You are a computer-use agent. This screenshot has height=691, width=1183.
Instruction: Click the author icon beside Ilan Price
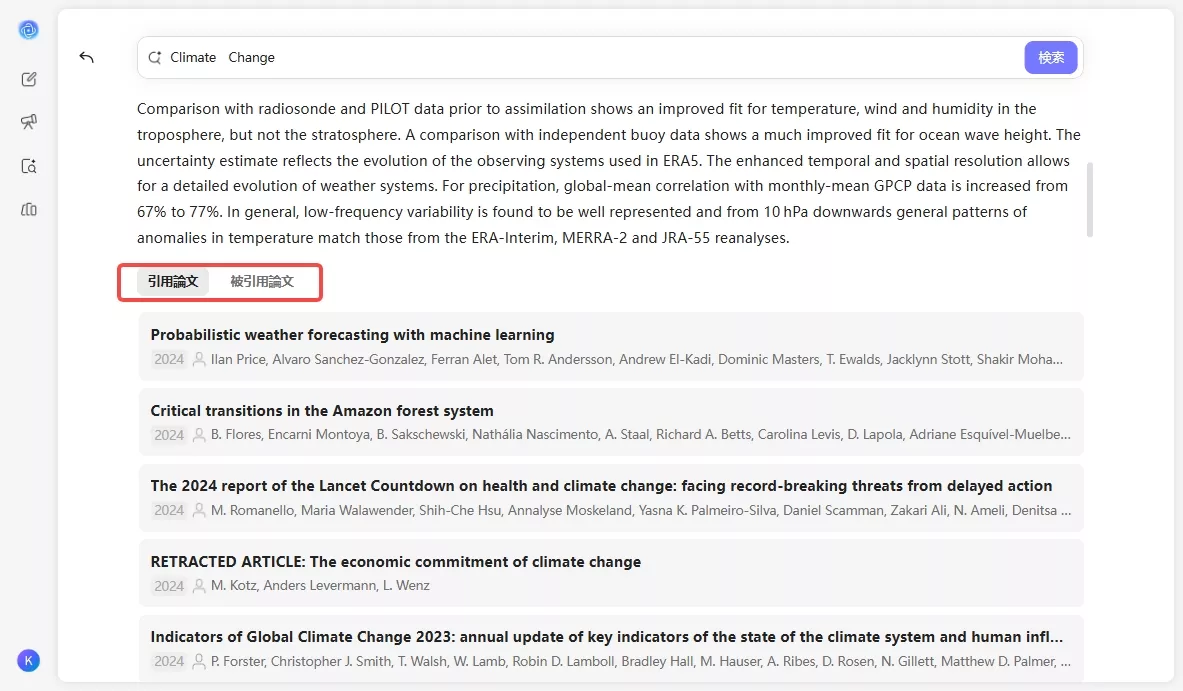coord(199,359)
